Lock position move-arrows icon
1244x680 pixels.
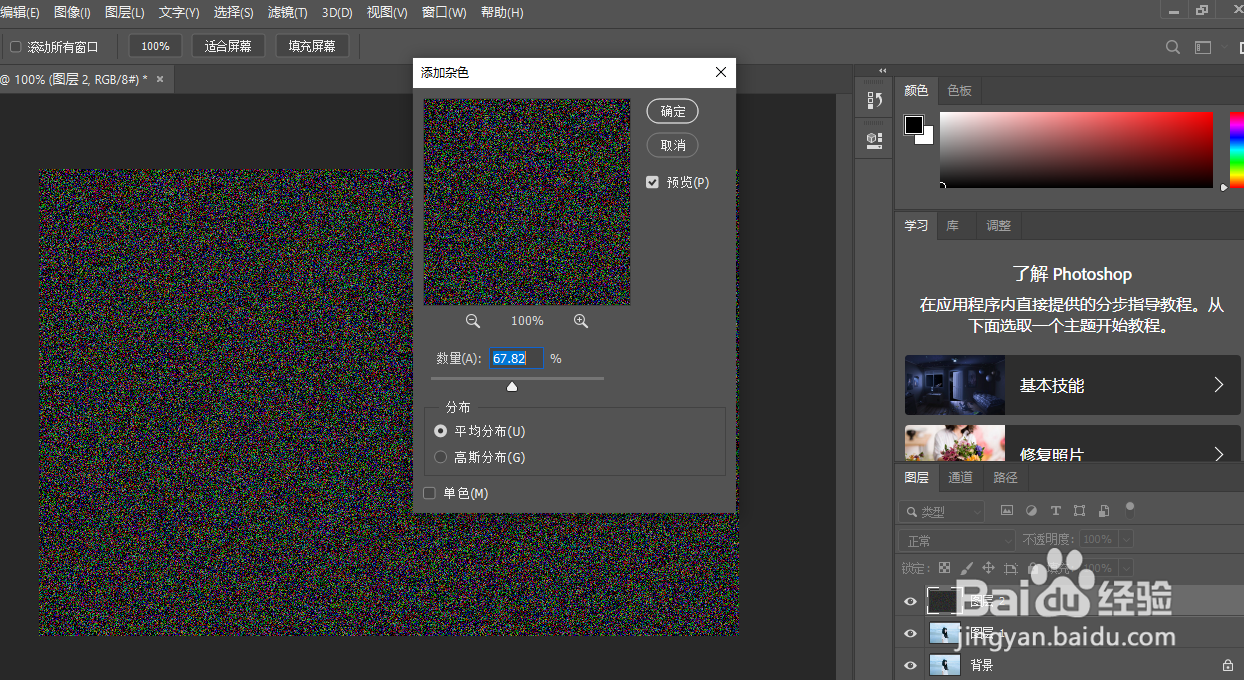coord(988,567)
